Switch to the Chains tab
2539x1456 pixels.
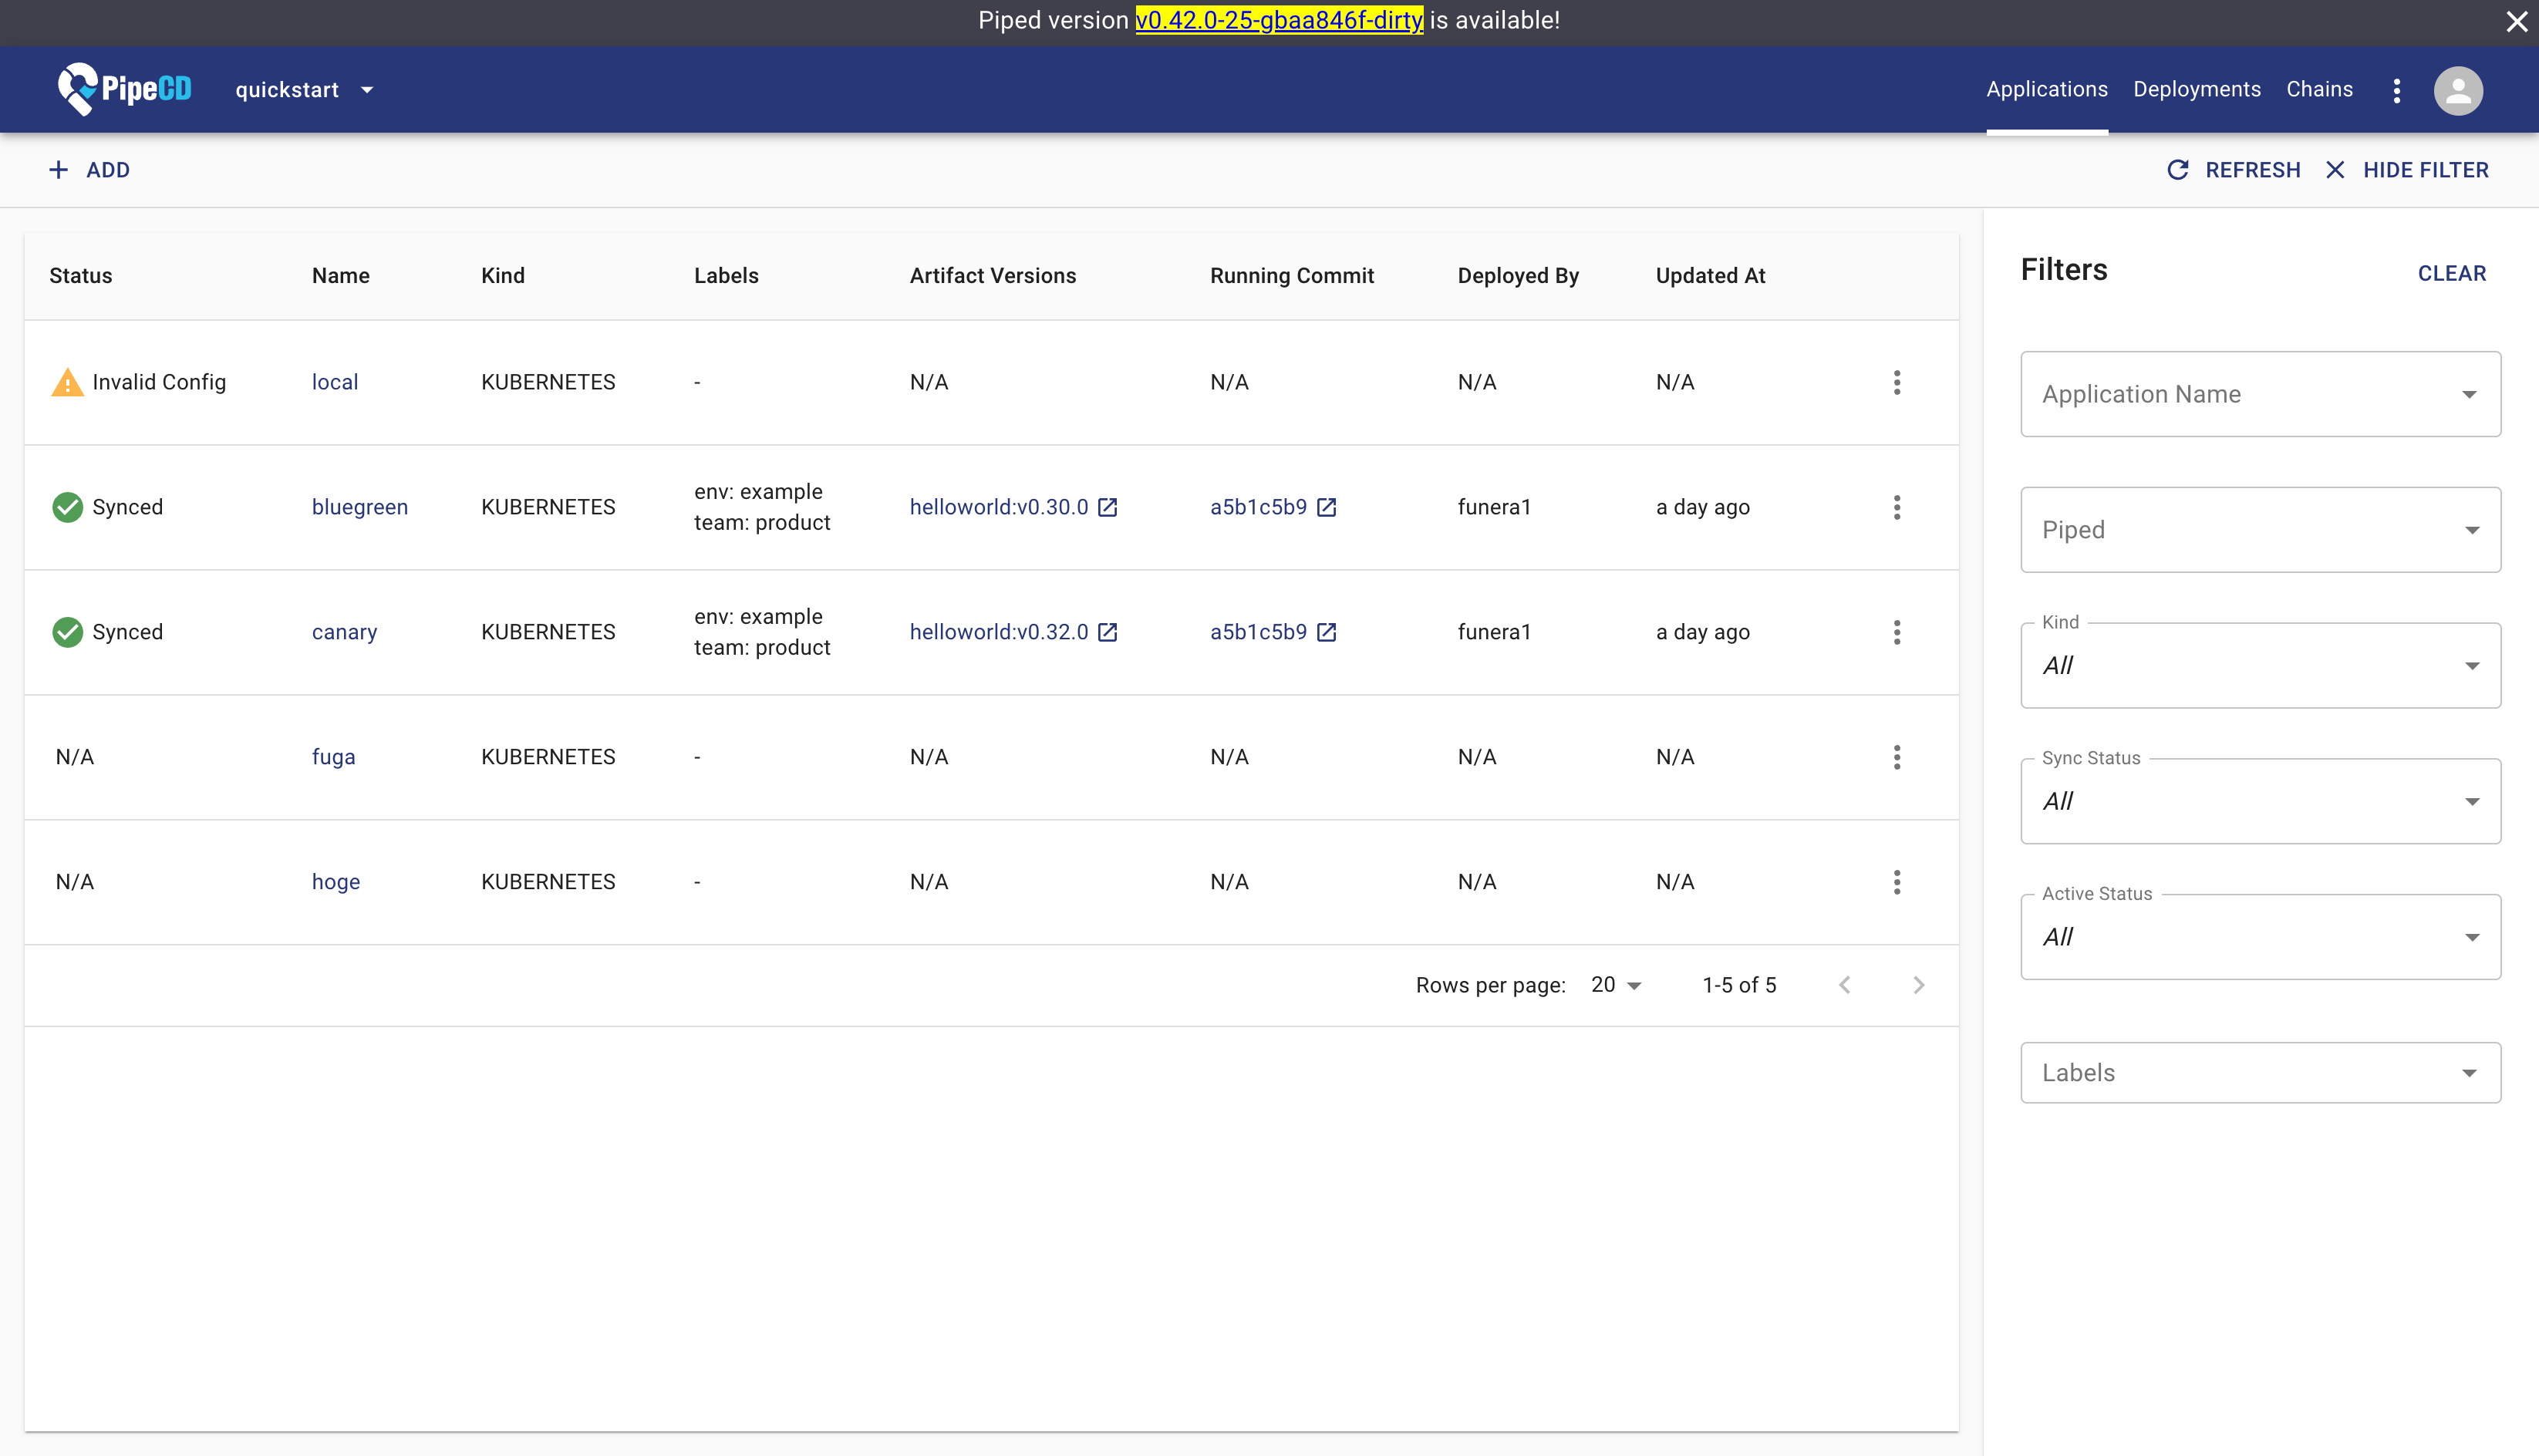coord(2319,89)
